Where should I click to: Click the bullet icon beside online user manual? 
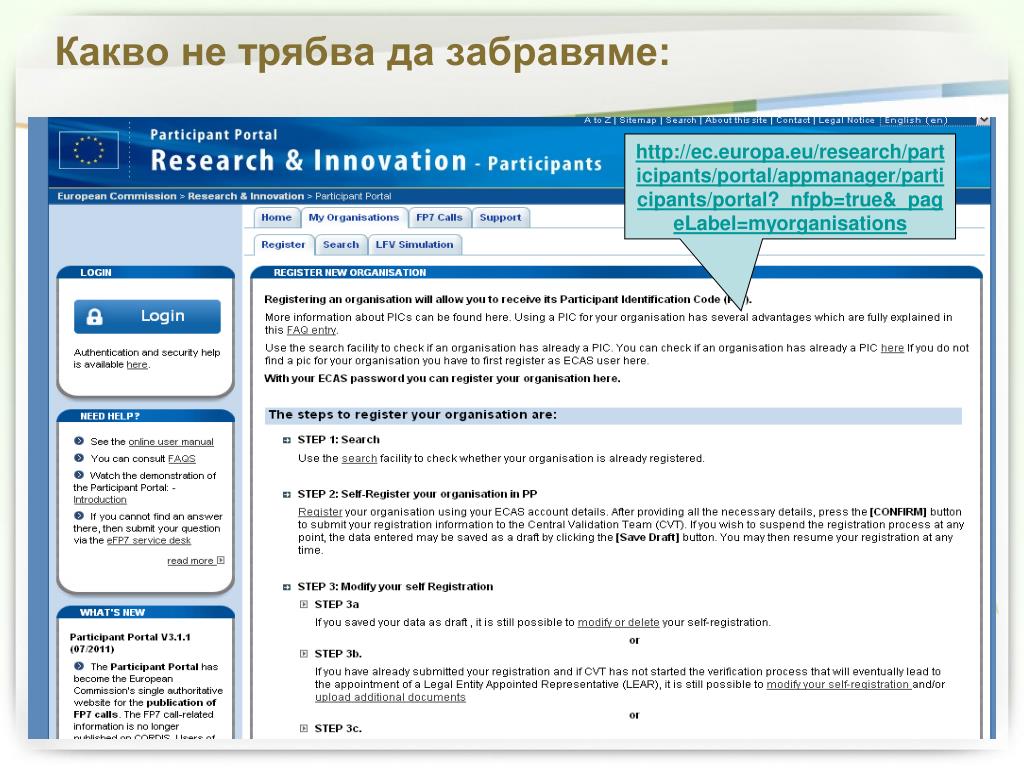click(x=79, y=441)
